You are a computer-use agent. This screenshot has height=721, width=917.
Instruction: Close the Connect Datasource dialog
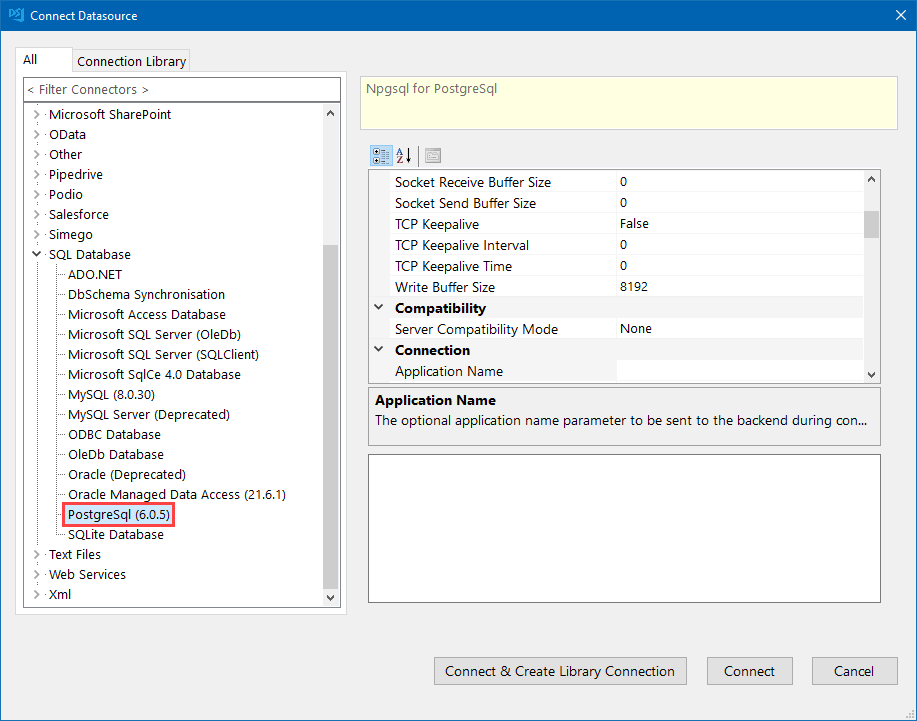click(x=901, y=15)
